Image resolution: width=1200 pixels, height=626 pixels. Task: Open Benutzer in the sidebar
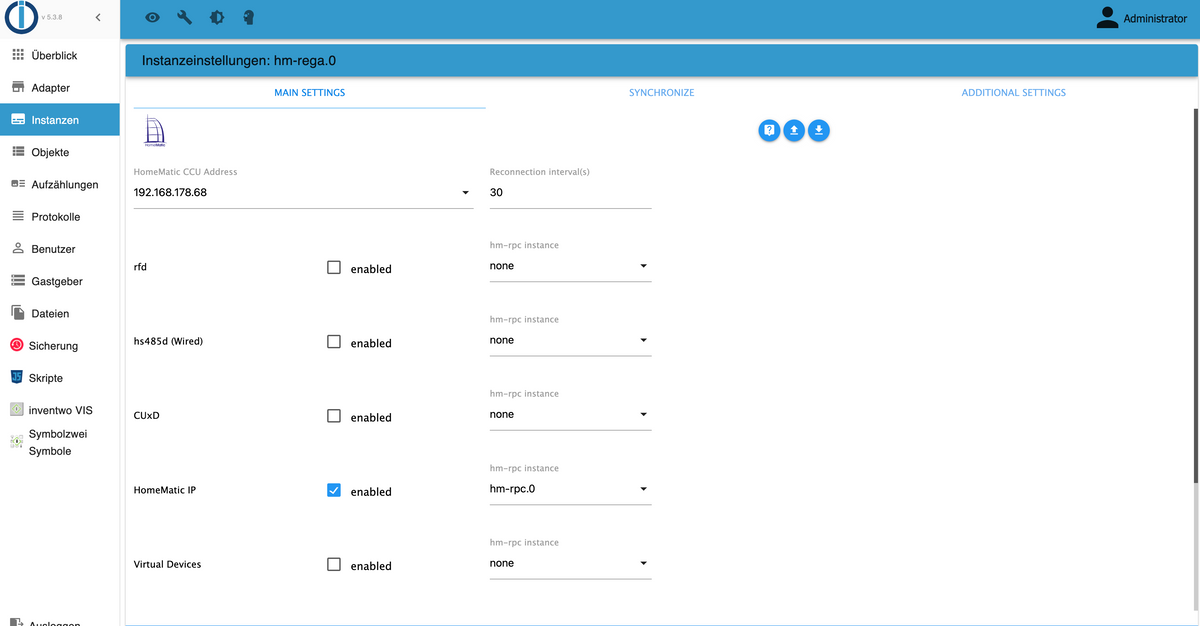pyautogui.click(x=60, y=248)
